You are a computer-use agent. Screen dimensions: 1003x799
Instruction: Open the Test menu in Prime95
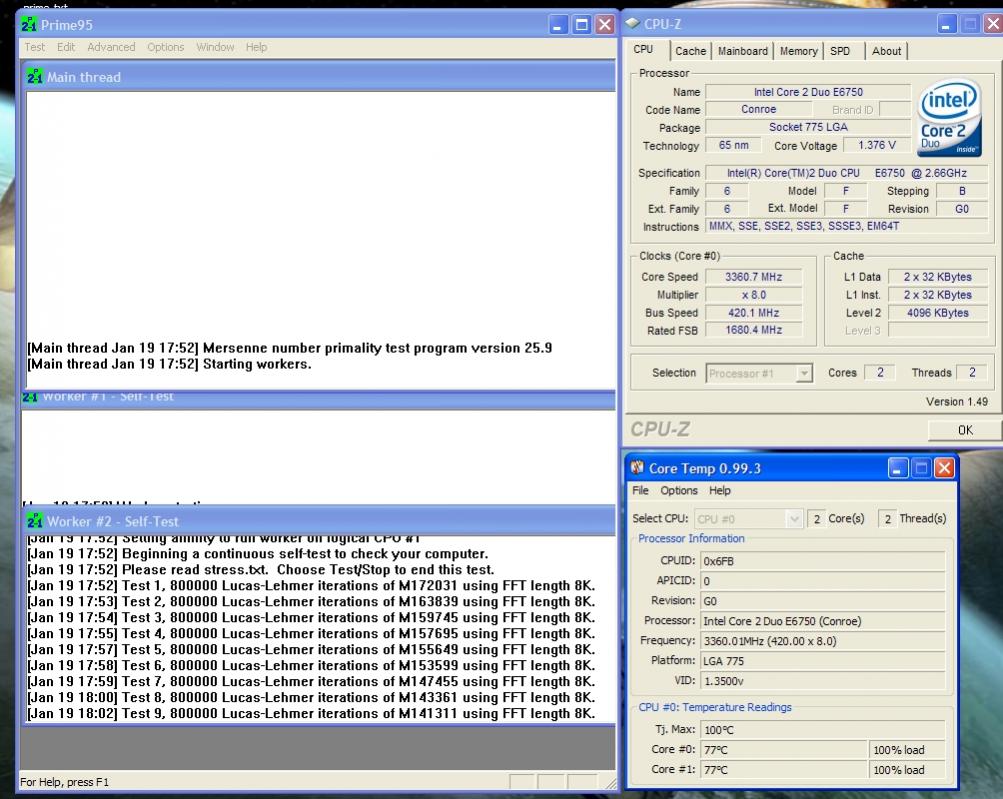click(x=35, y=47)
